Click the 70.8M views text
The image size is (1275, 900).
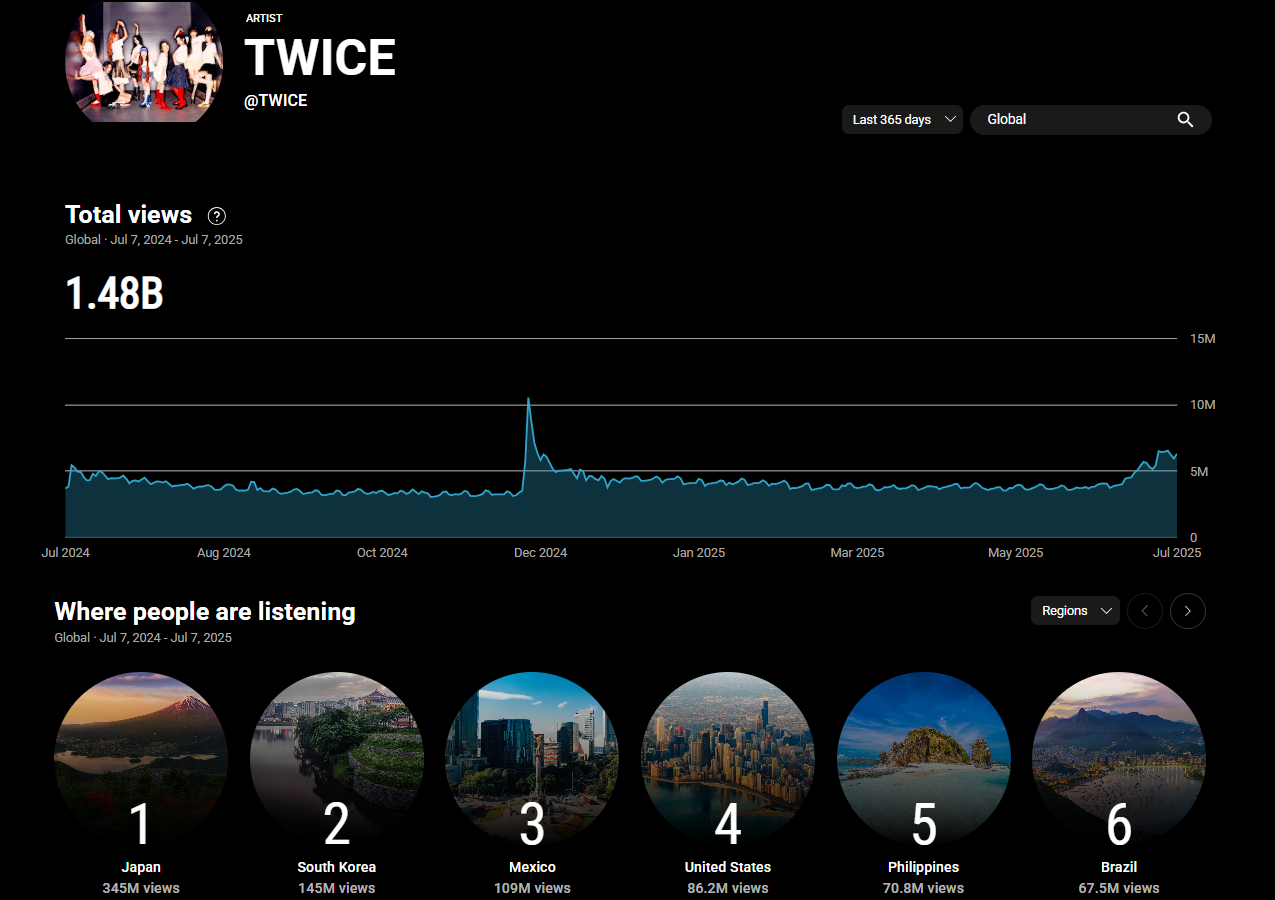coord(924,888)
